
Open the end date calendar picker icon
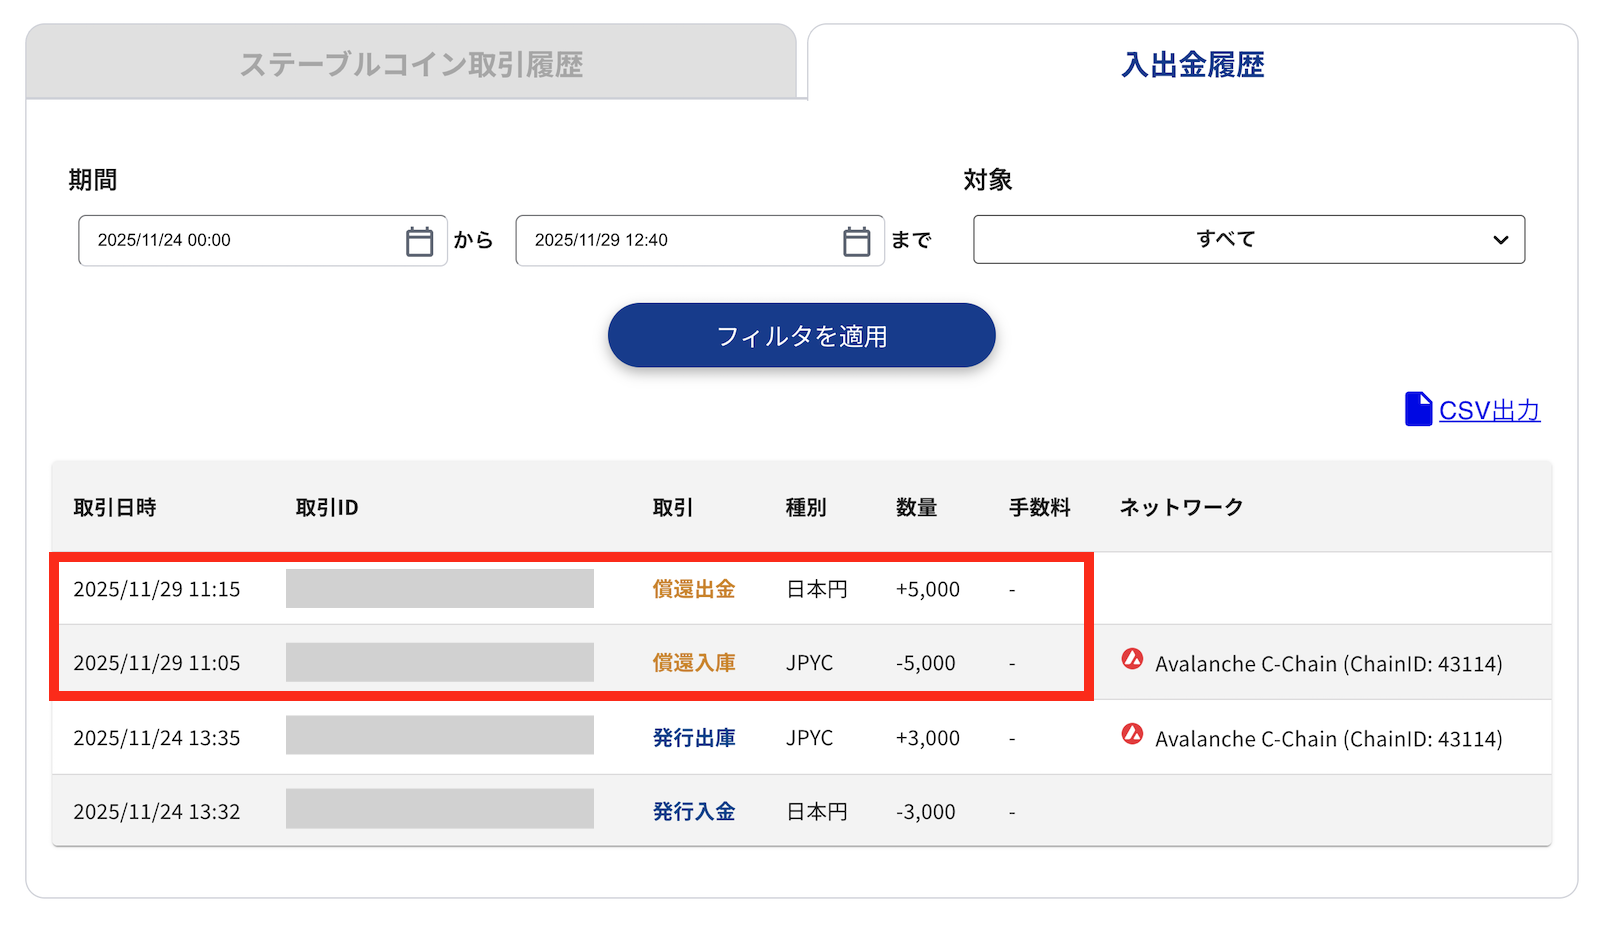856,241
